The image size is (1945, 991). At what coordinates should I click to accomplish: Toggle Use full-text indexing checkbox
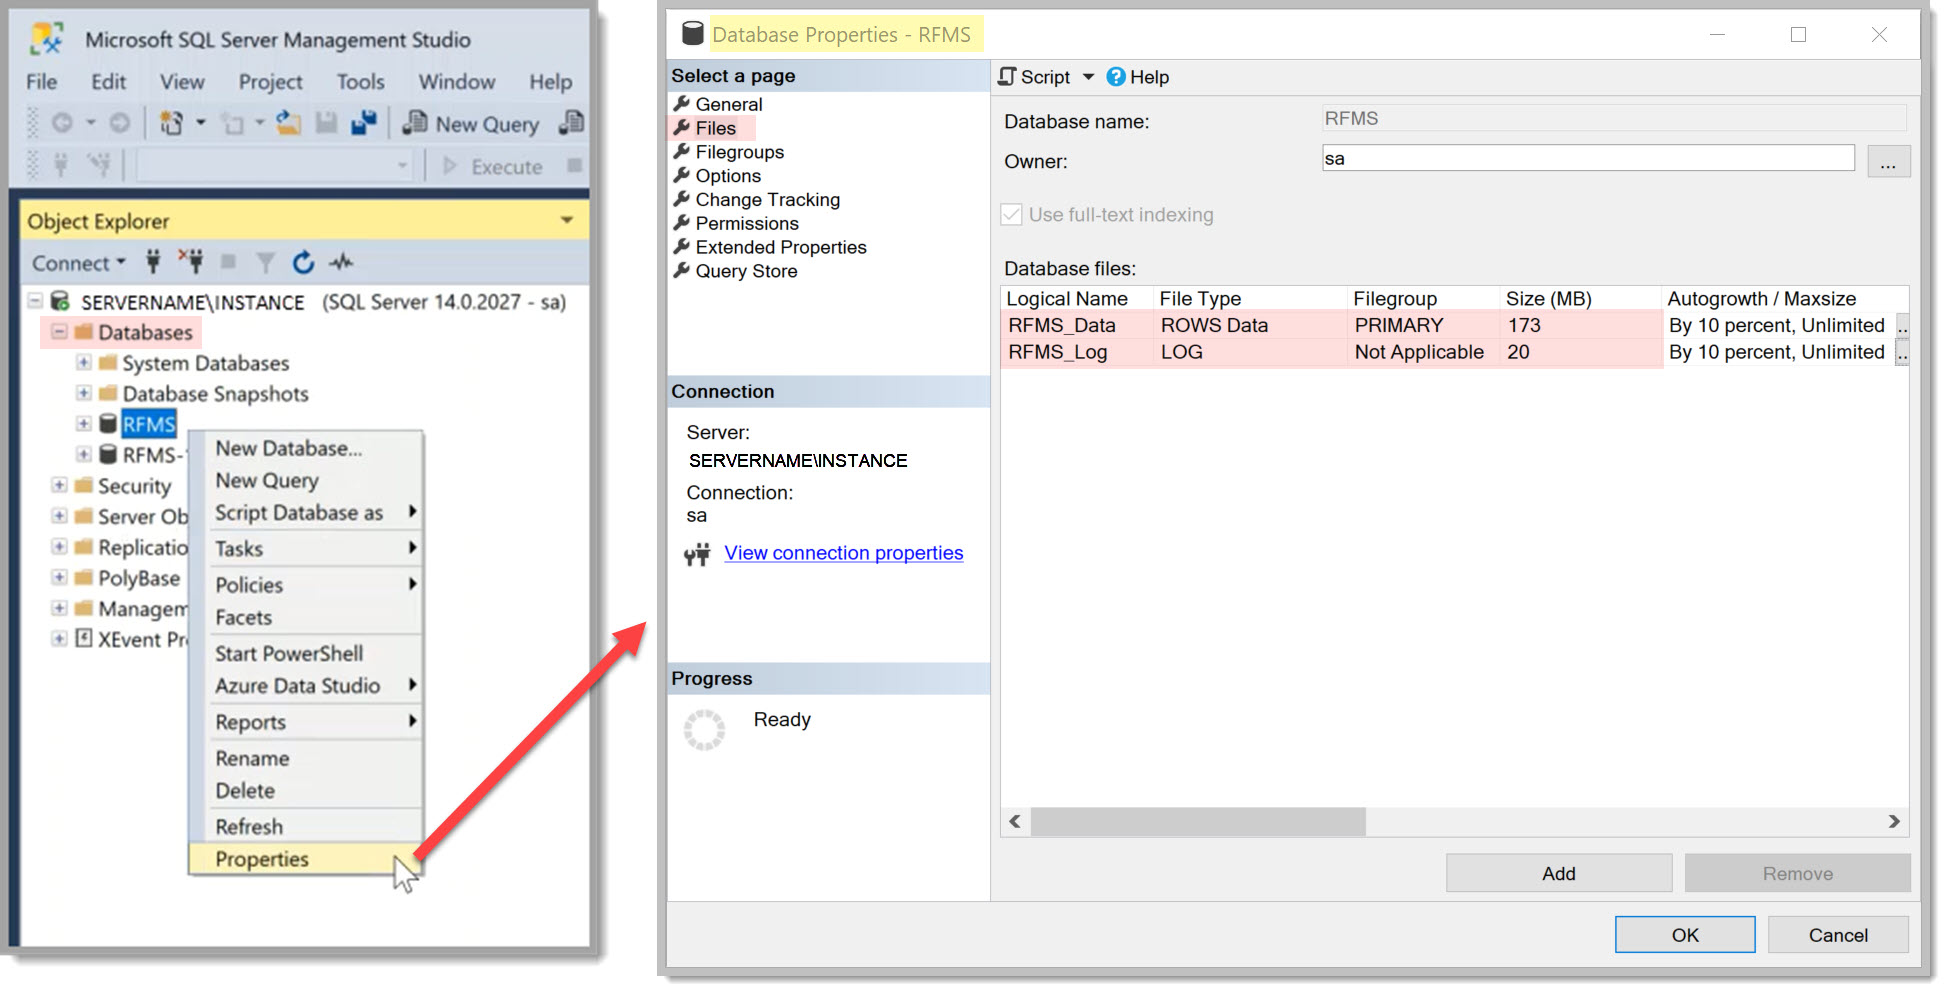[x=1012, y=215]
